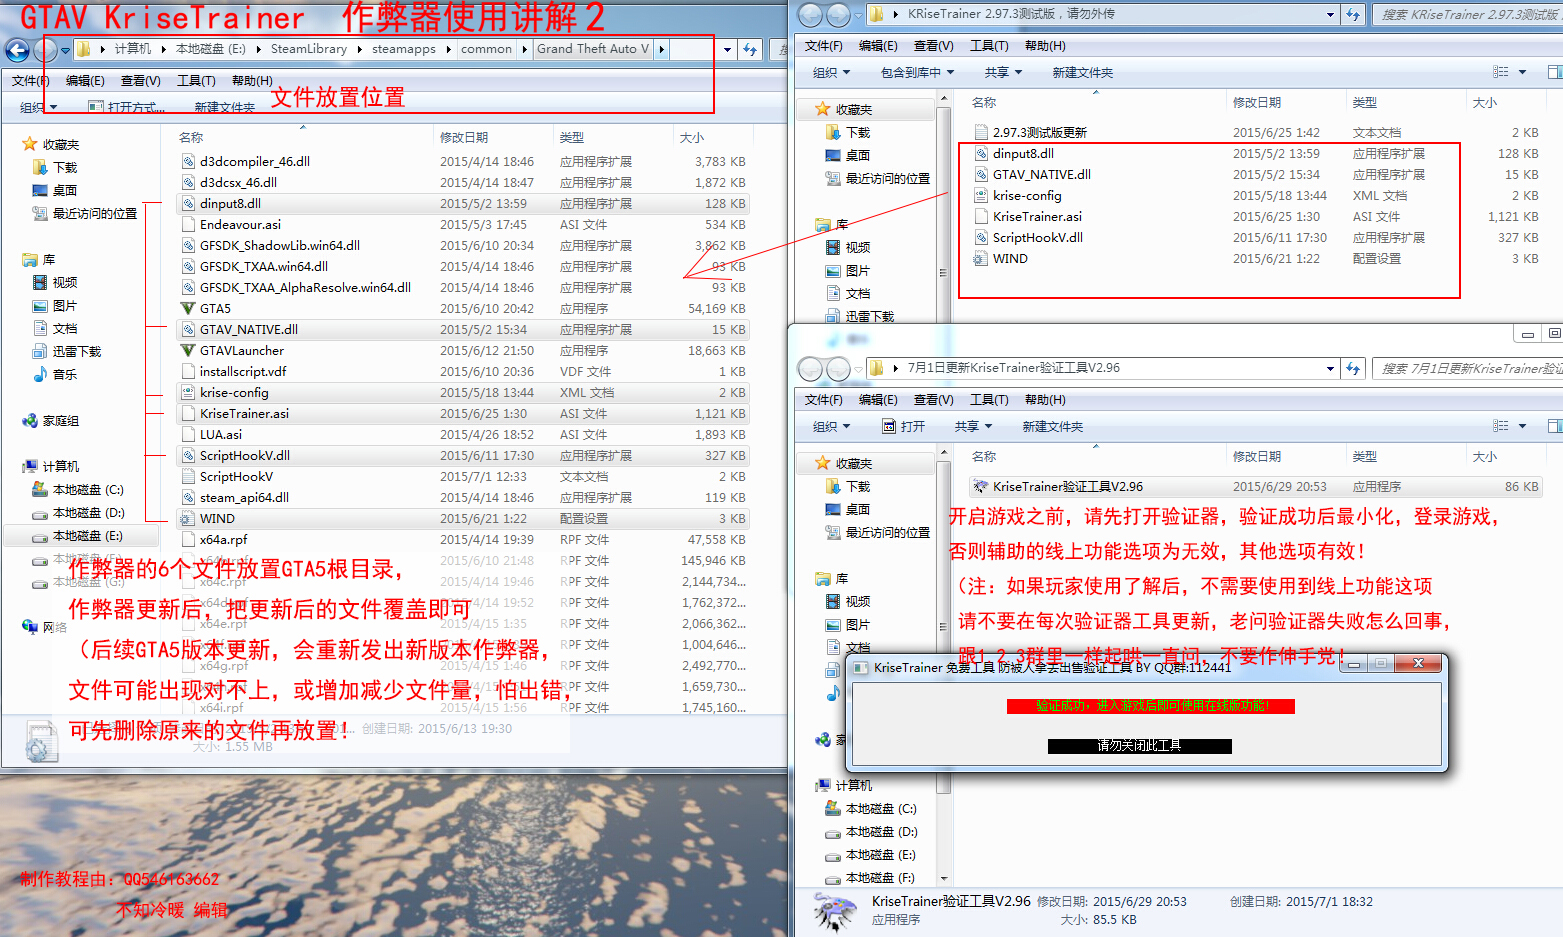The height and width of the screenshot is (937, 1563).
Task: Expand the address bar dropdown in KRiseTrainer 2.97.3 window
Action: coord(1330,14)
